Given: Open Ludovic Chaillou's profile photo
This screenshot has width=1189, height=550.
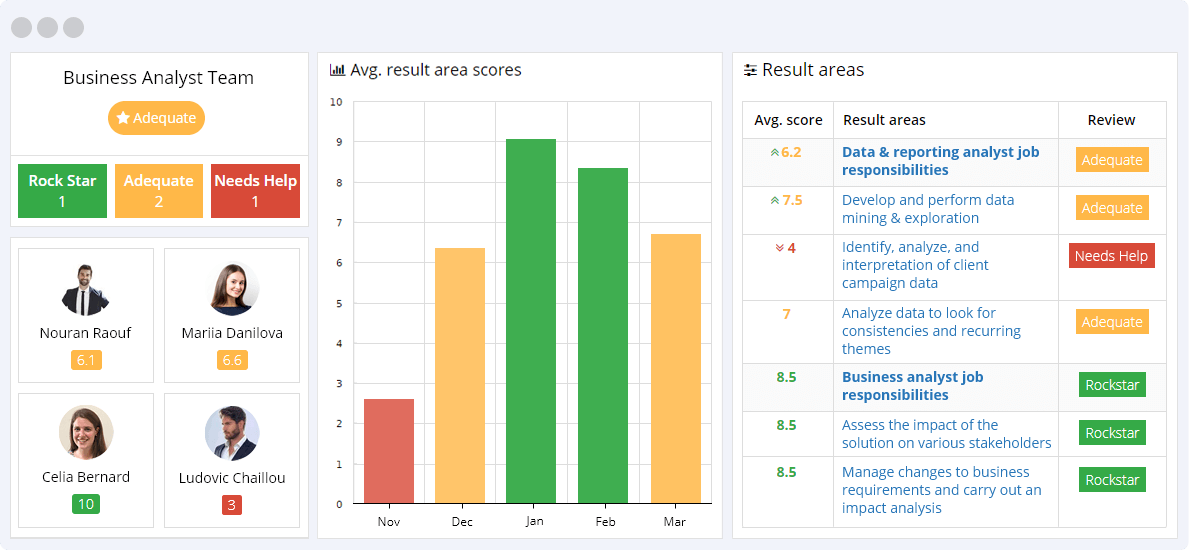Looking at the screenshot, I should (x=232, y=434).
